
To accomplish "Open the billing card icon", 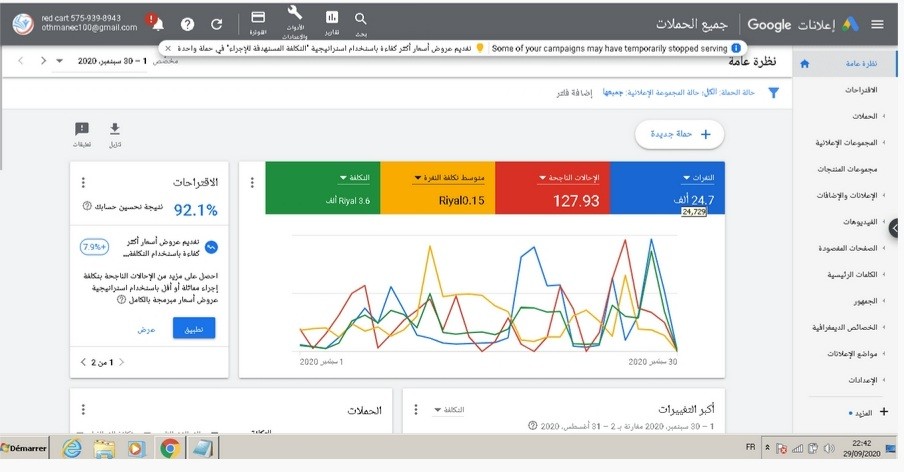I will click(258, 17).
